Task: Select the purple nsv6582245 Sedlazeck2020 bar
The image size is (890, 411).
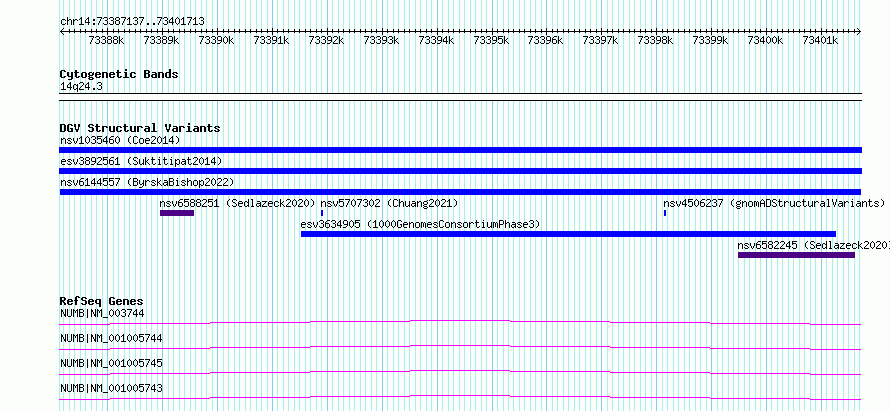Action: (796, 255)
